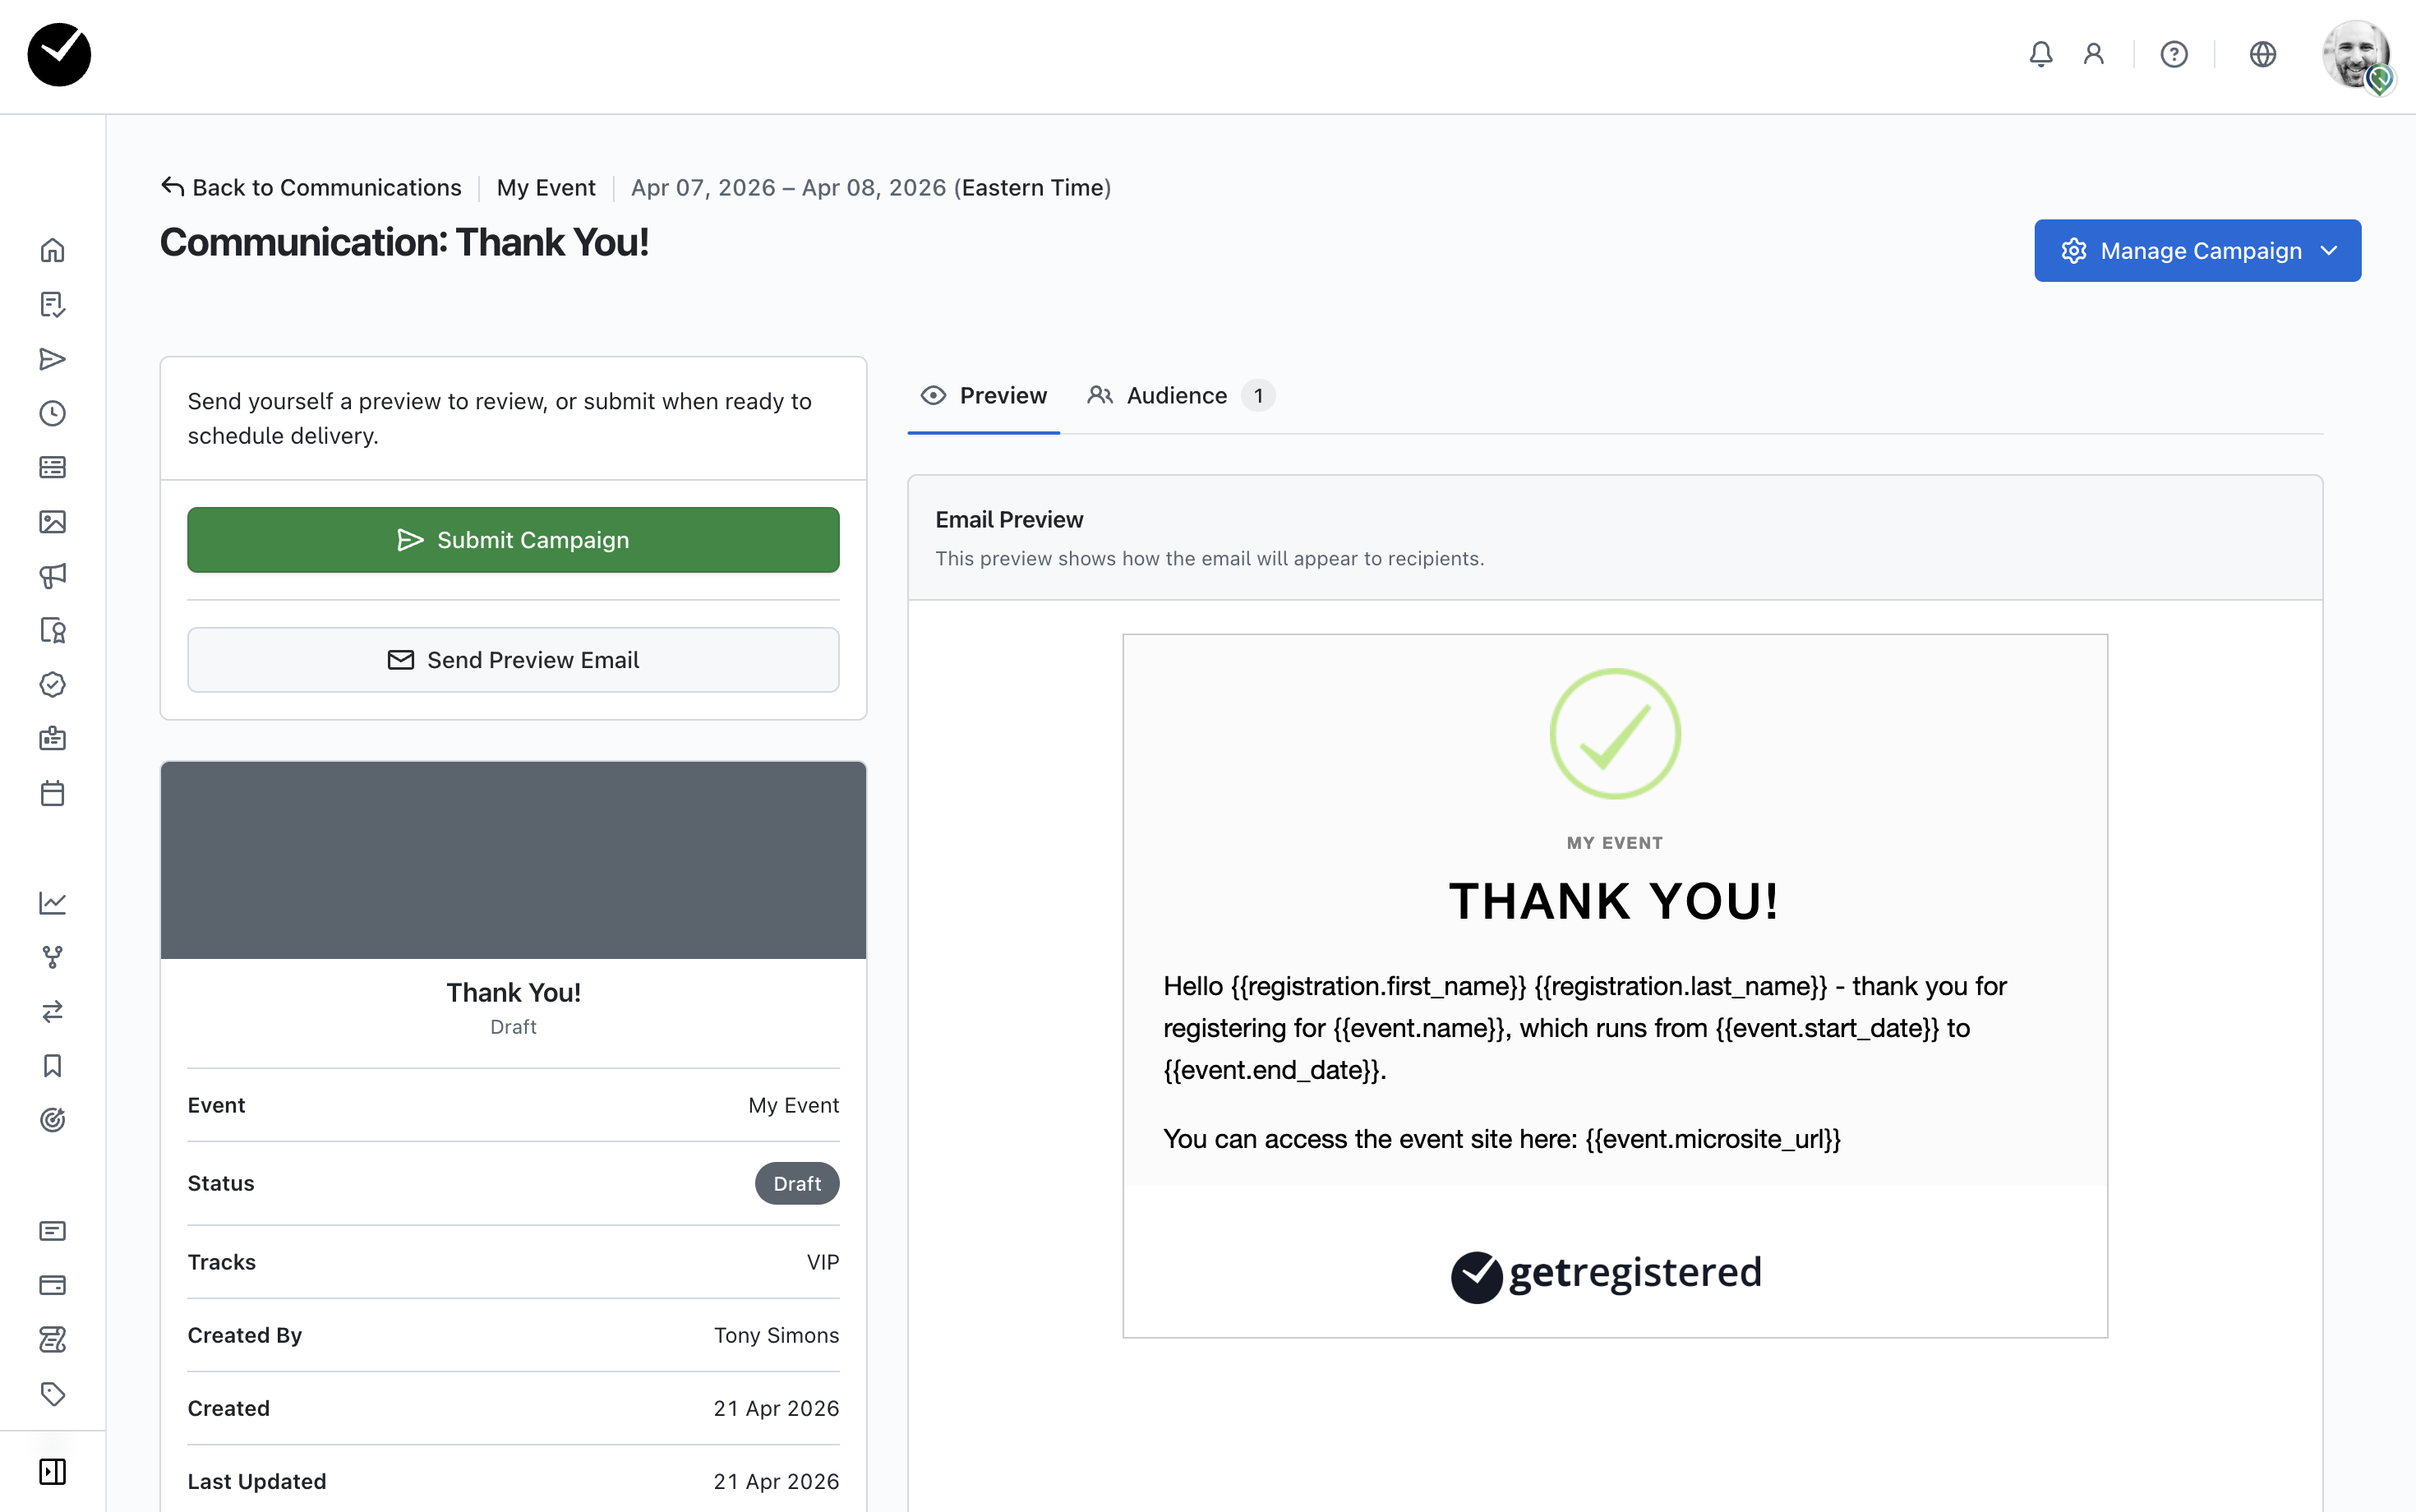Select the megaphone marketing sidebar icon
Viewport: 2416px width, 1512px height.
[52, 576]
